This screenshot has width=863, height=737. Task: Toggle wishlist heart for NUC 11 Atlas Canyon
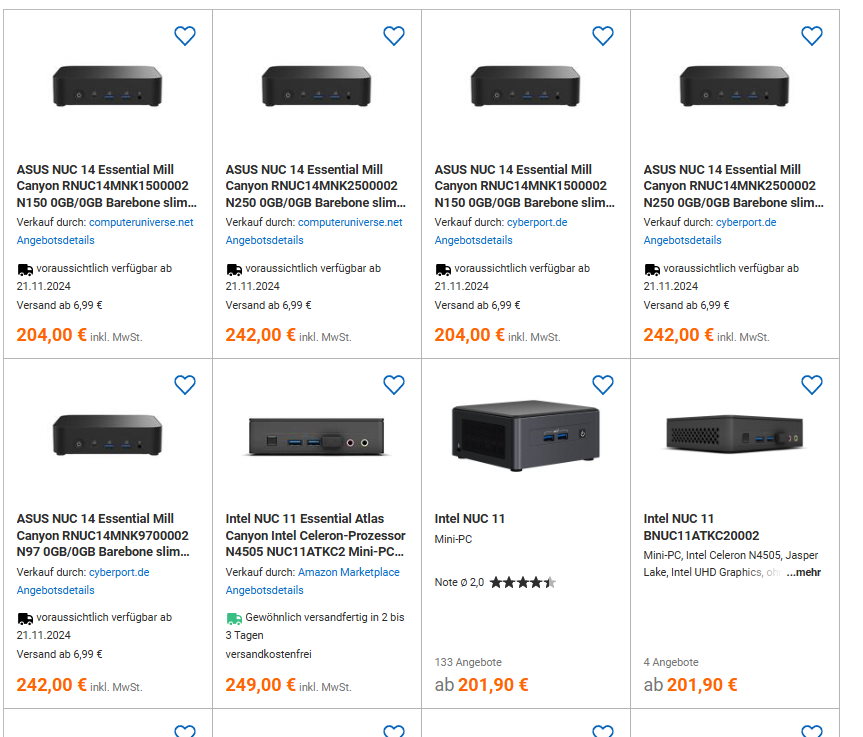pyautogui.click(x=394, y=385)
